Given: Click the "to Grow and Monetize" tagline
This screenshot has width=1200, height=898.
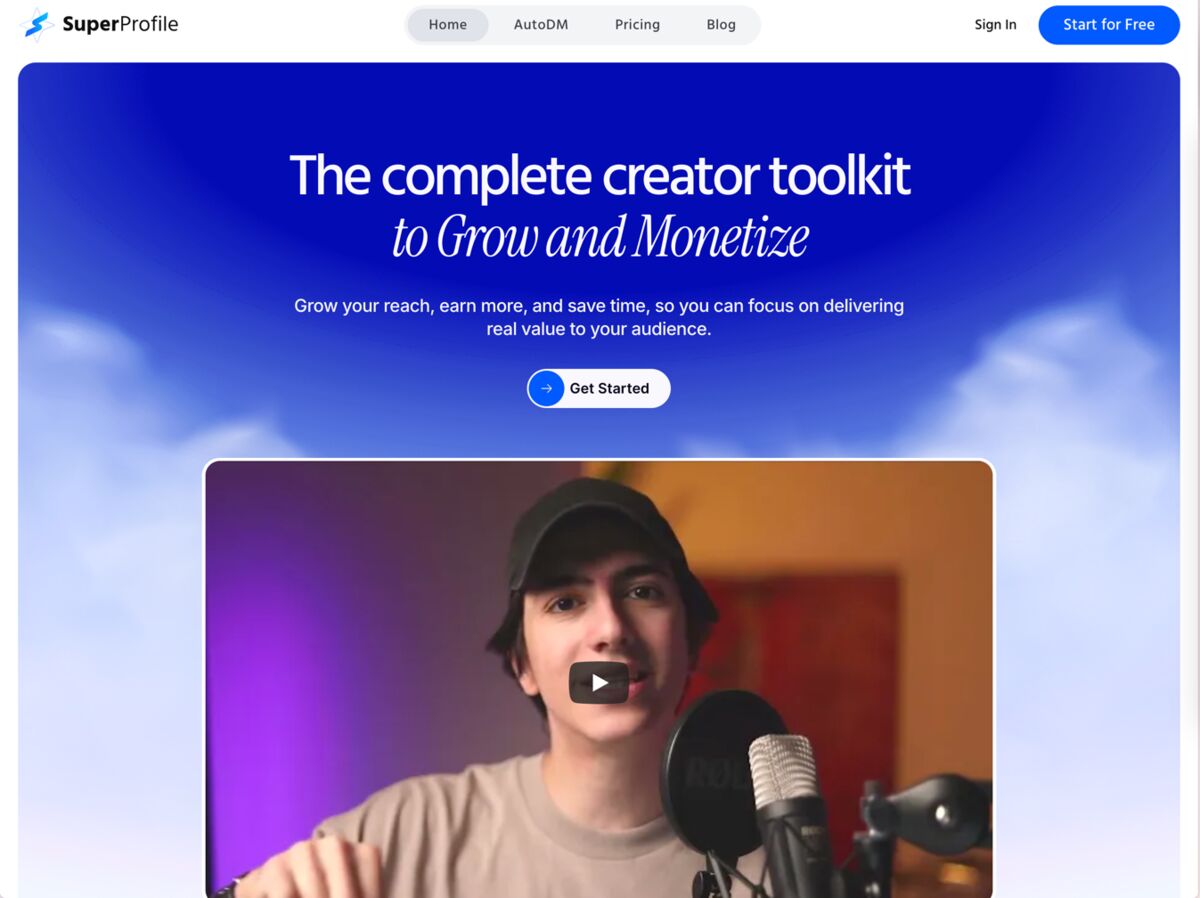Looking at the screenshot, I should (x=600, y=237).
